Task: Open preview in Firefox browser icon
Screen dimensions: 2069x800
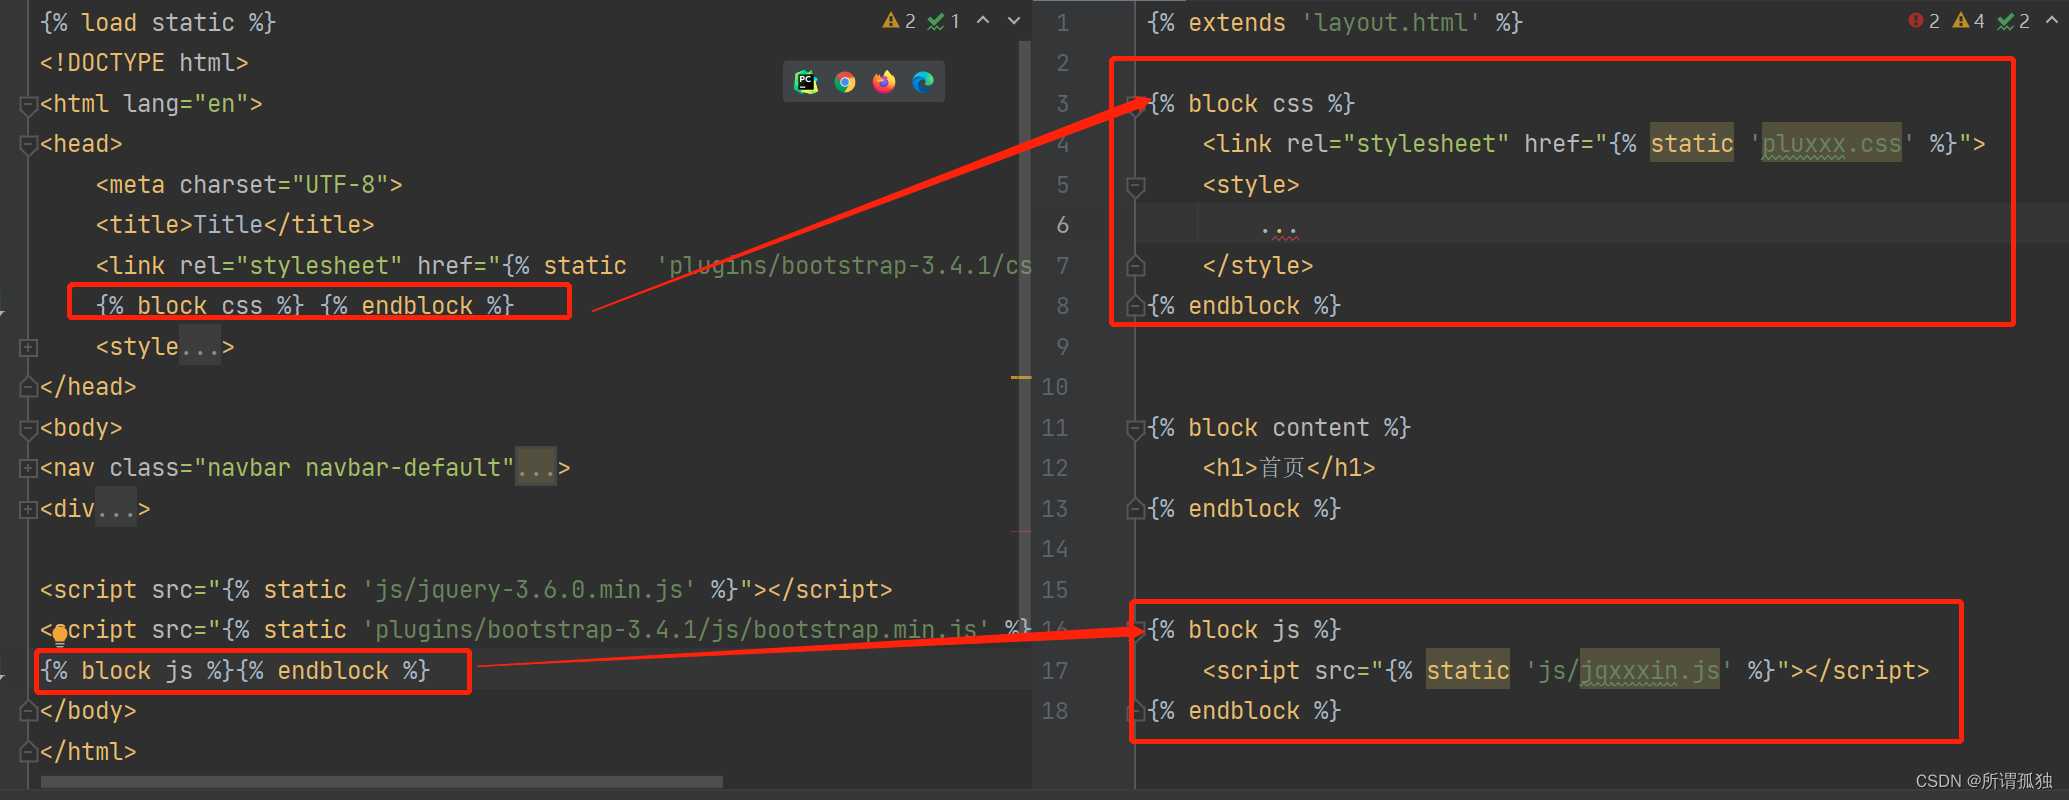Action: coord(884,82)
